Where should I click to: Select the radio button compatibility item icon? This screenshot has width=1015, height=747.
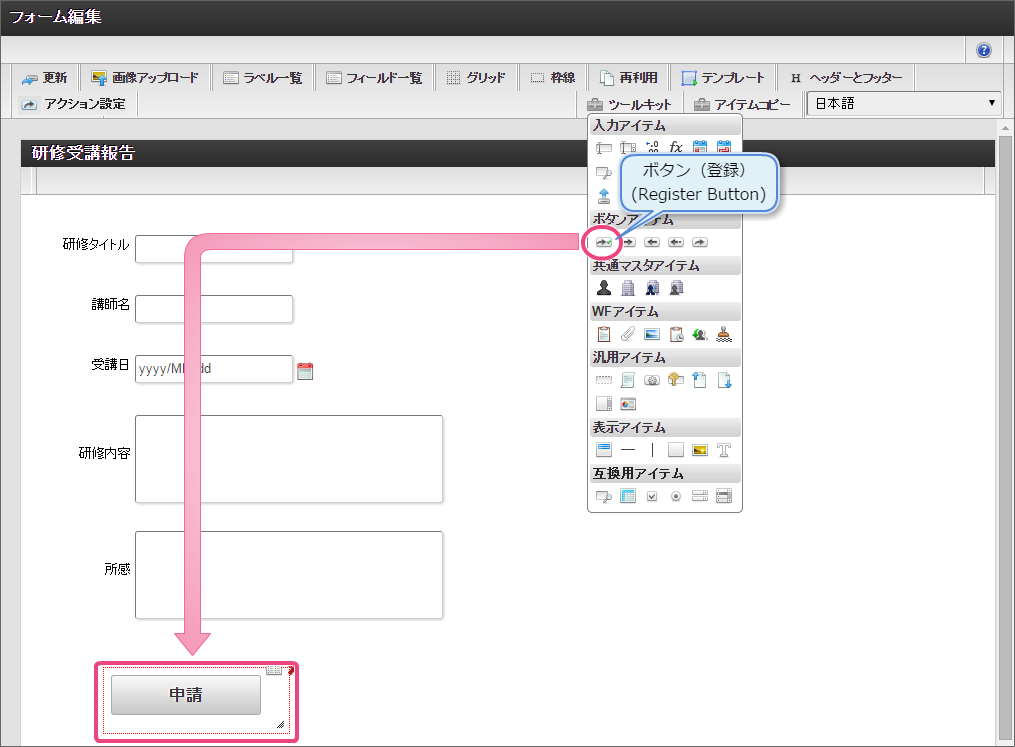(x=676, y=496)
